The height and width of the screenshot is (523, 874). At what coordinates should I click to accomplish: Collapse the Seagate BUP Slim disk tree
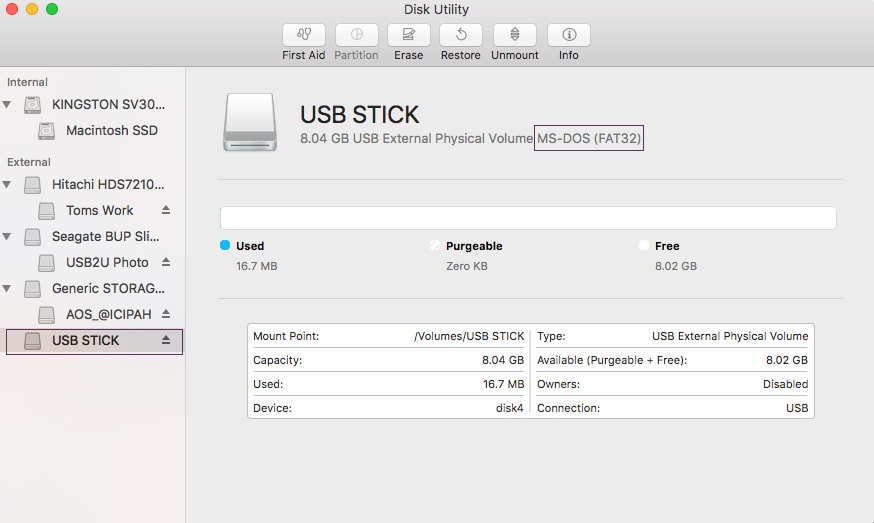point(7,236)
